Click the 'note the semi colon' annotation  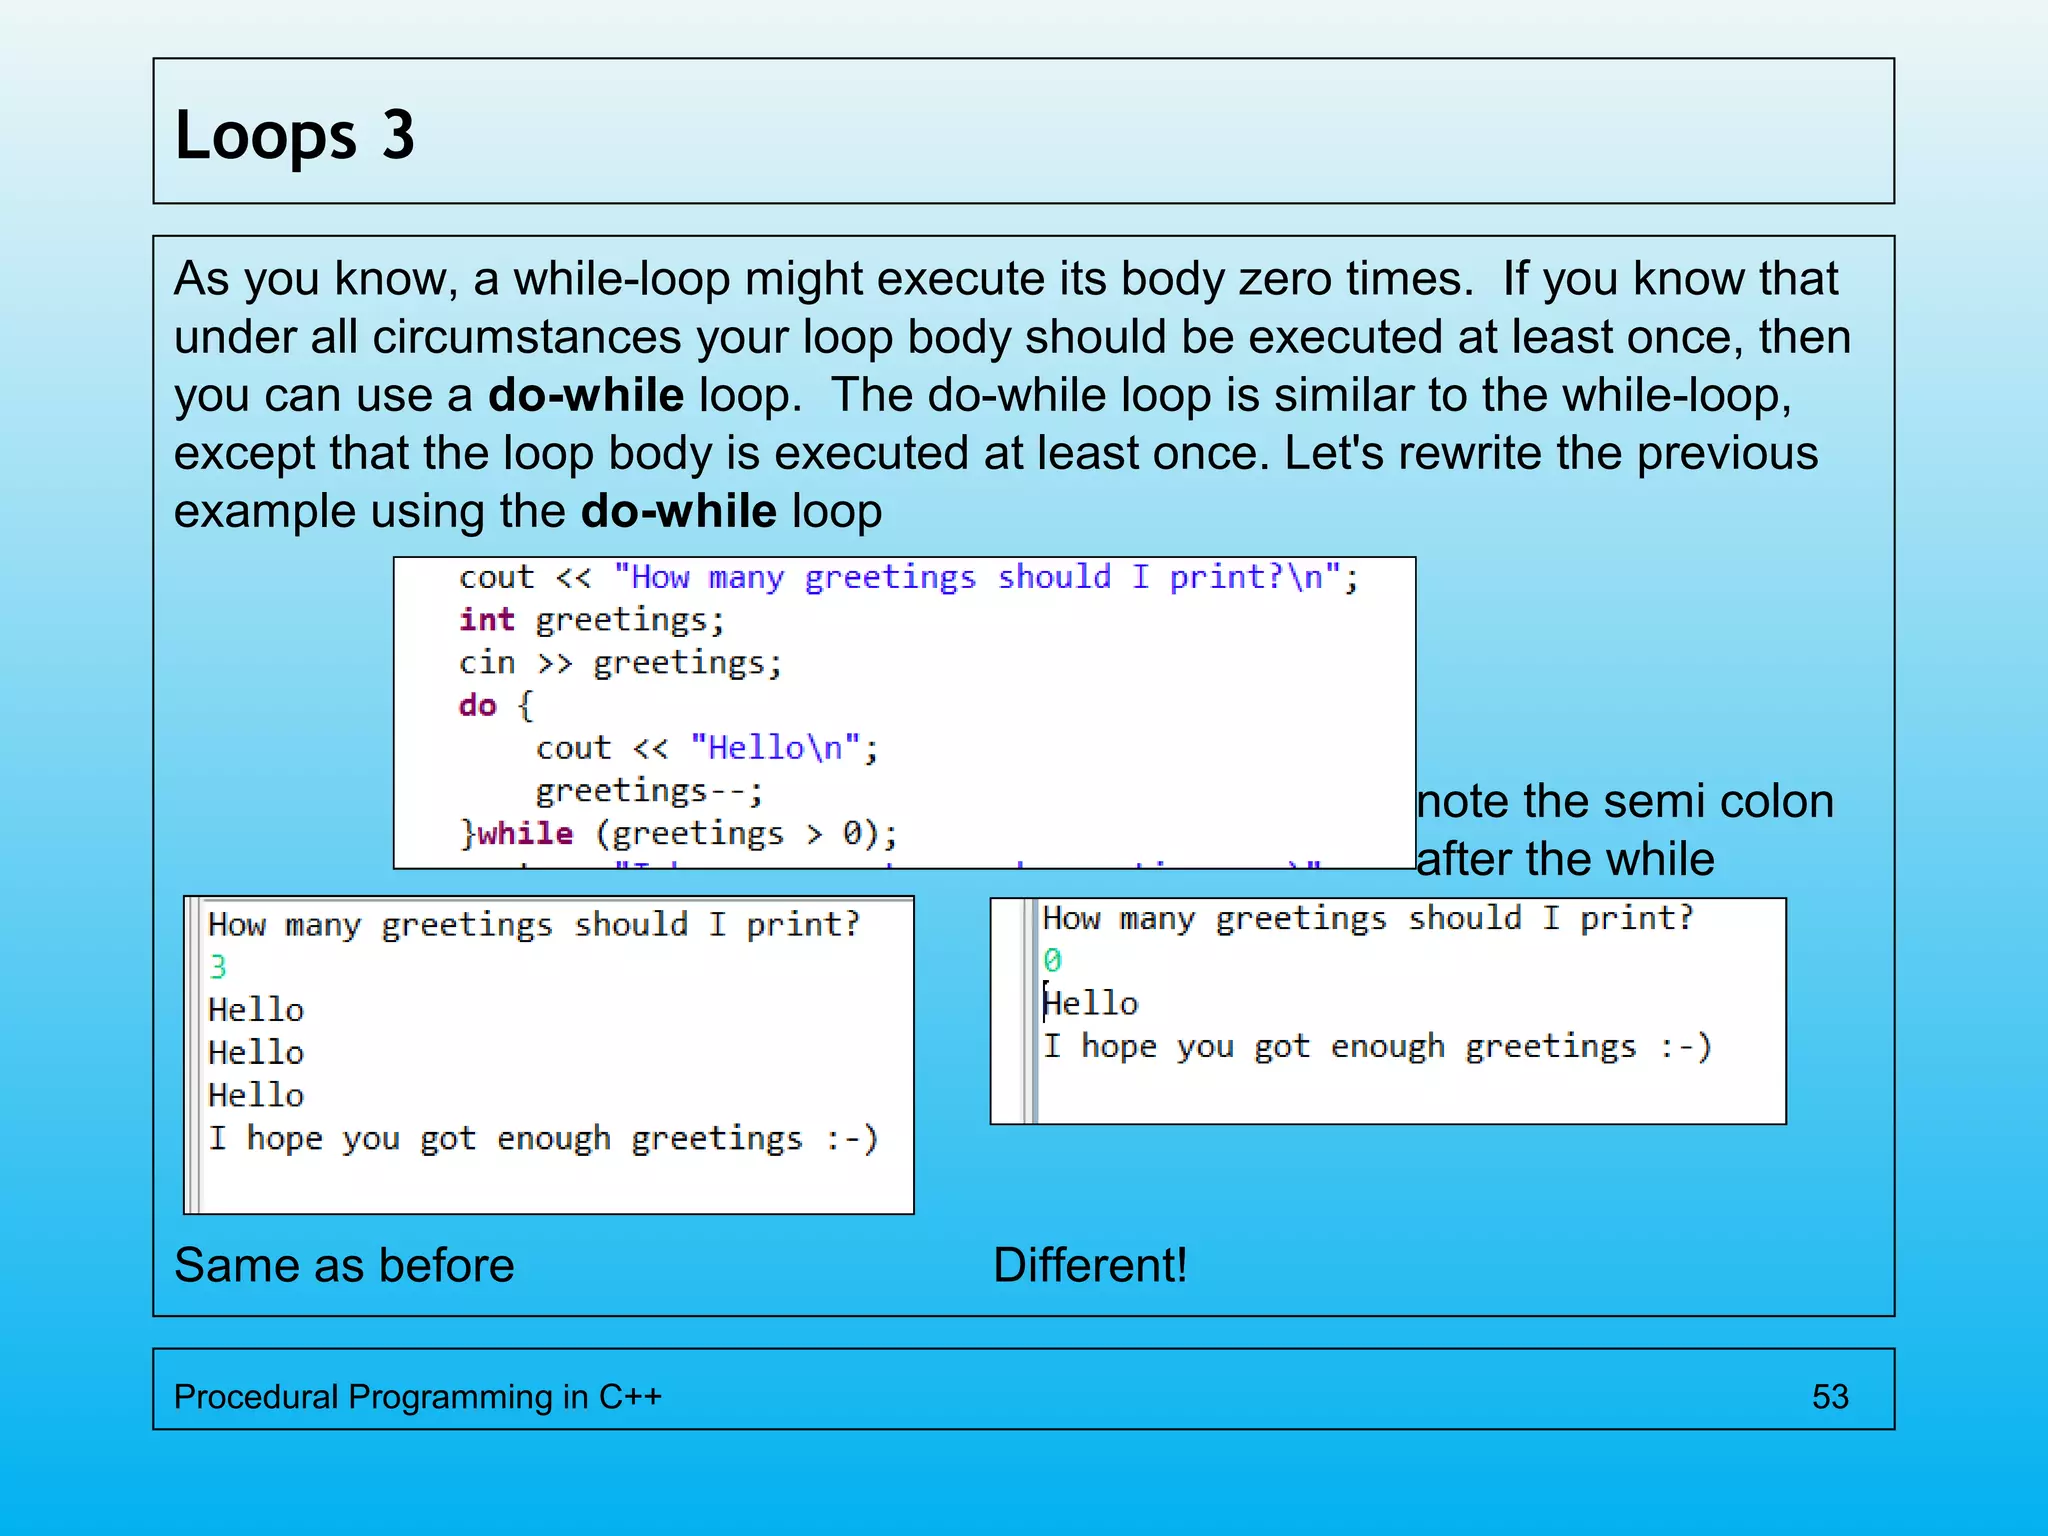click(1626, 801)
